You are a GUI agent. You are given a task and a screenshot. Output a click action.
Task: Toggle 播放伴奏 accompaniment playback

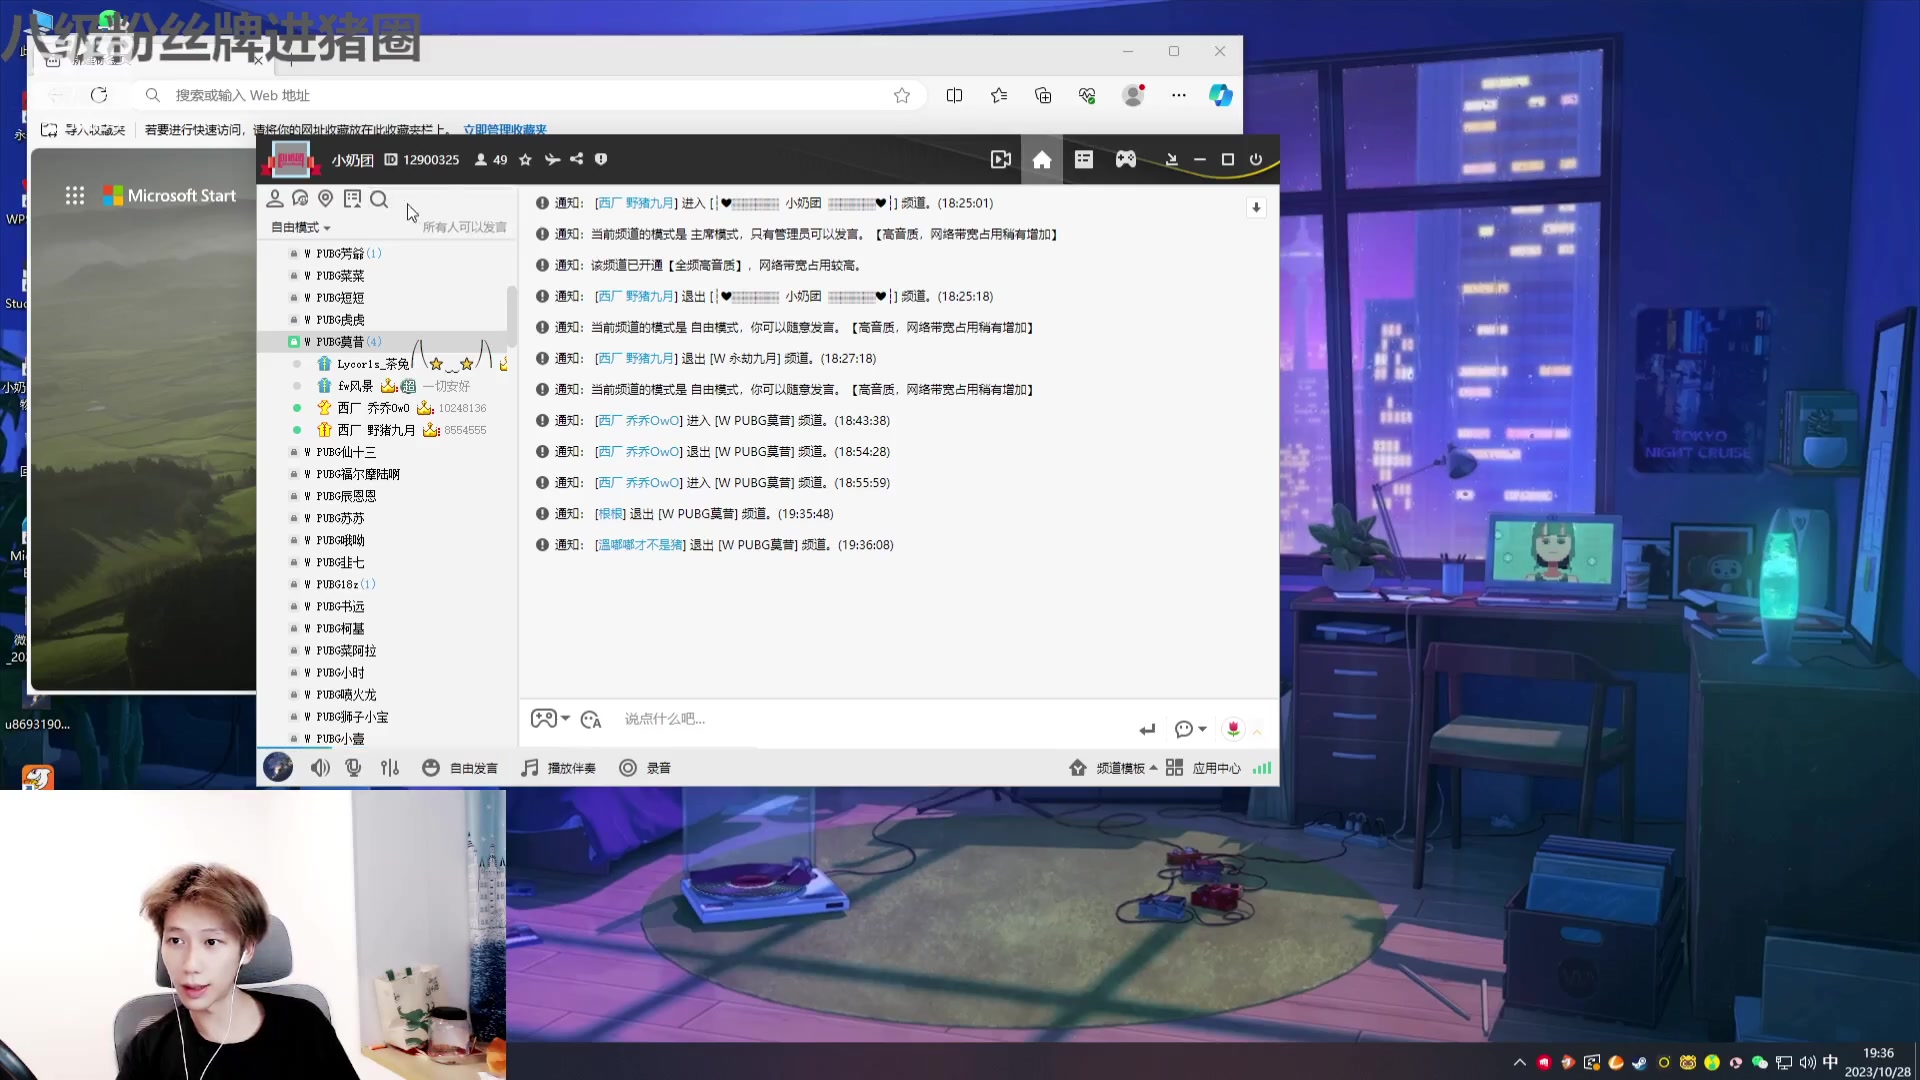[559, 768]
